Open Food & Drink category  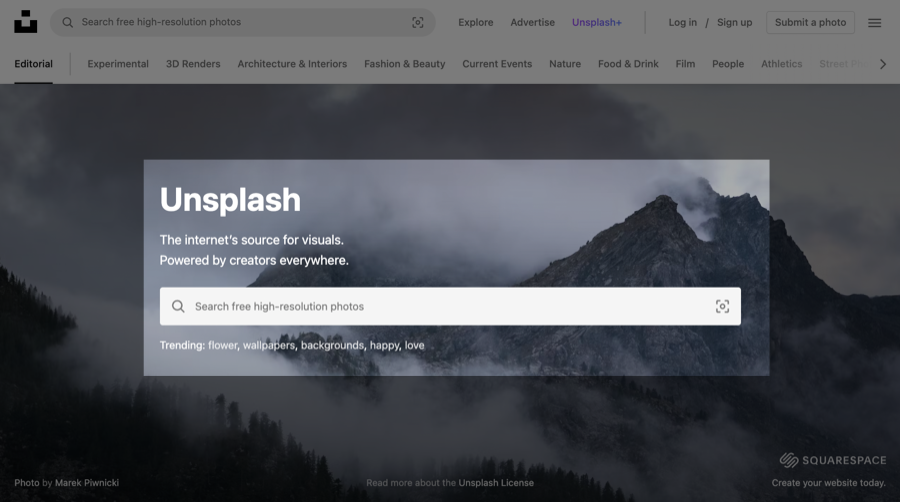point(628,64)
